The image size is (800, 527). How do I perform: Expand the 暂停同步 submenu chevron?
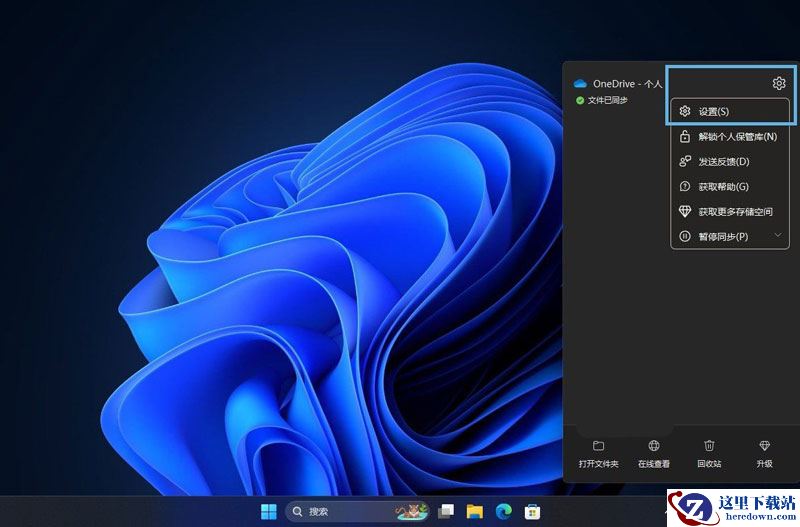(x=778, y=235)
